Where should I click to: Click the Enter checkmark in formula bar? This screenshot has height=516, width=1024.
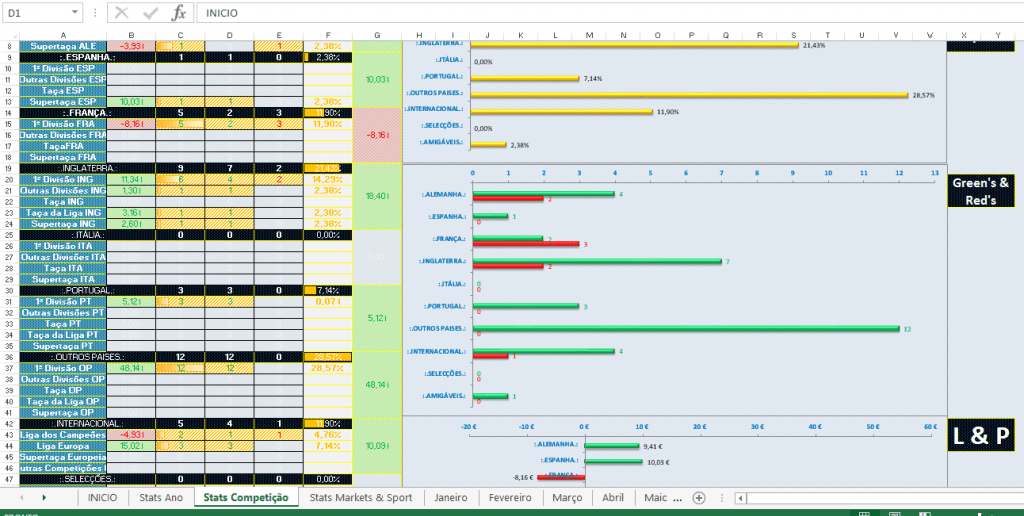coord(151,12)
